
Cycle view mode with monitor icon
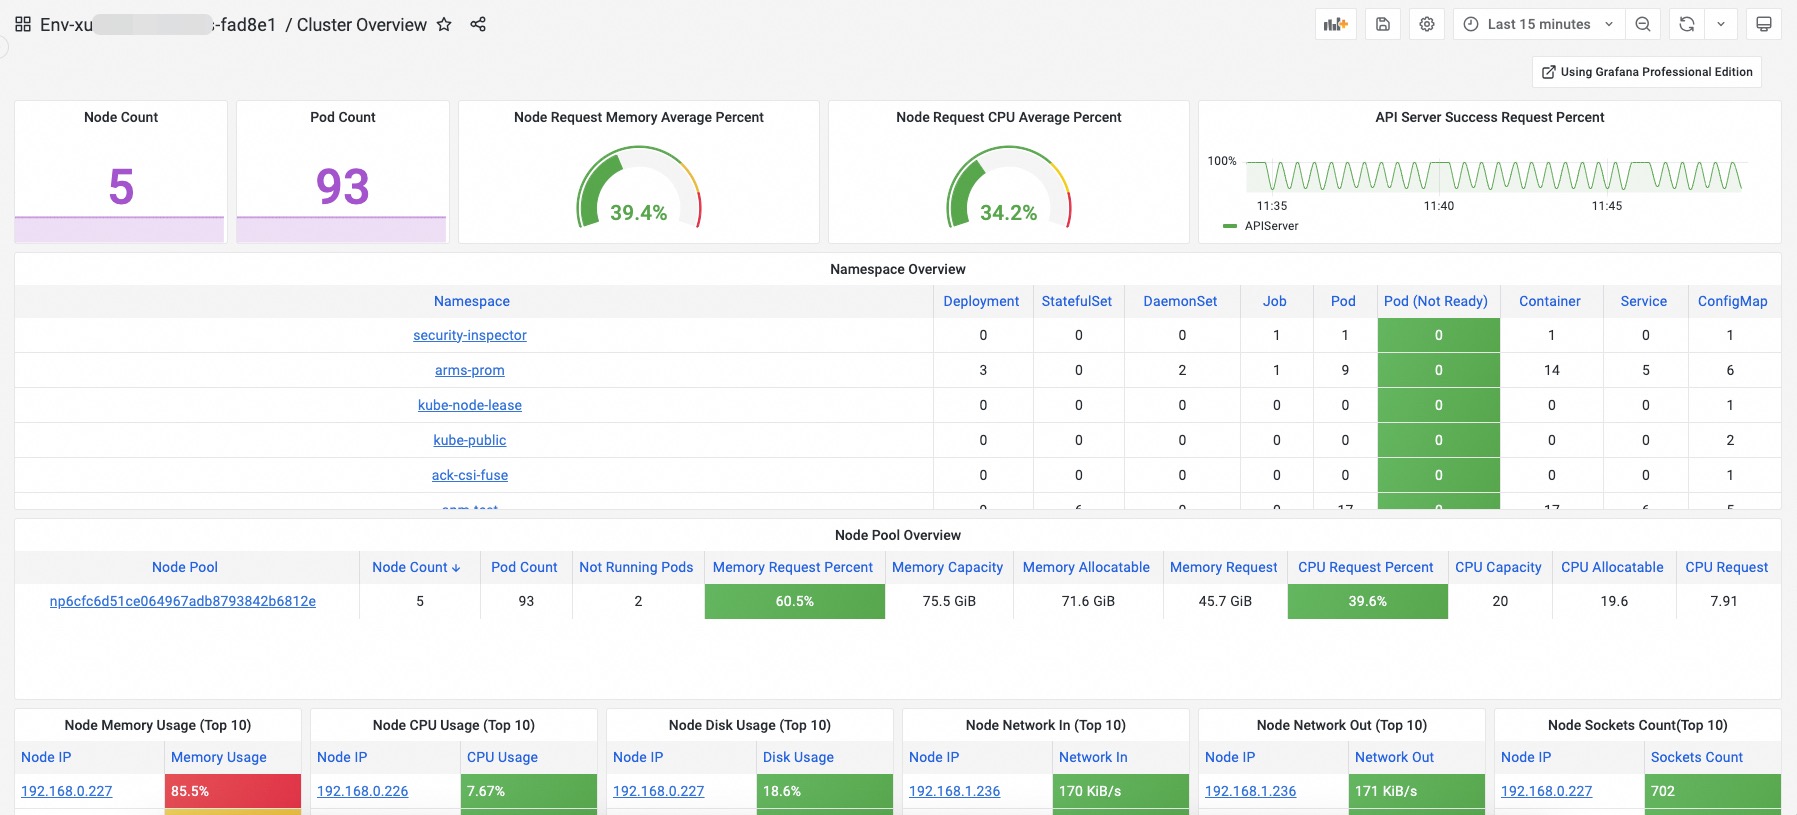(1764, 24)
